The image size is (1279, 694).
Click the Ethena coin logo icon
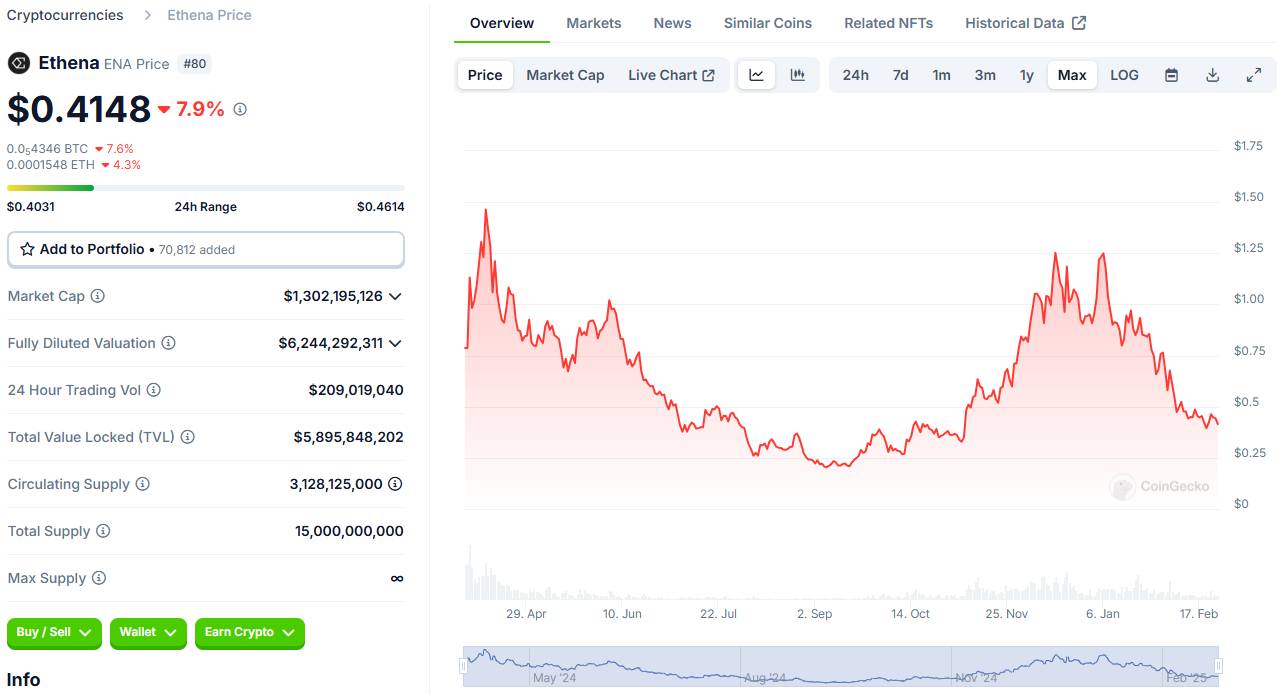click(x=19, y=64)
